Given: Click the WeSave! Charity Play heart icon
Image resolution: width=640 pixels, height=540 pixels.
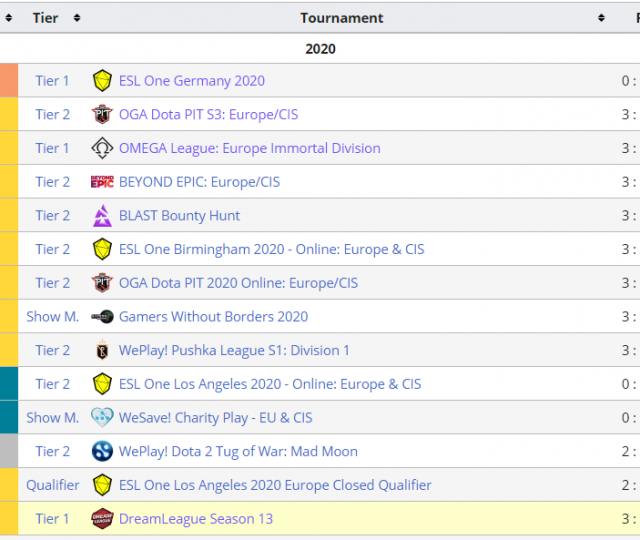Looking at the screenshot, I should click(102, 418).
